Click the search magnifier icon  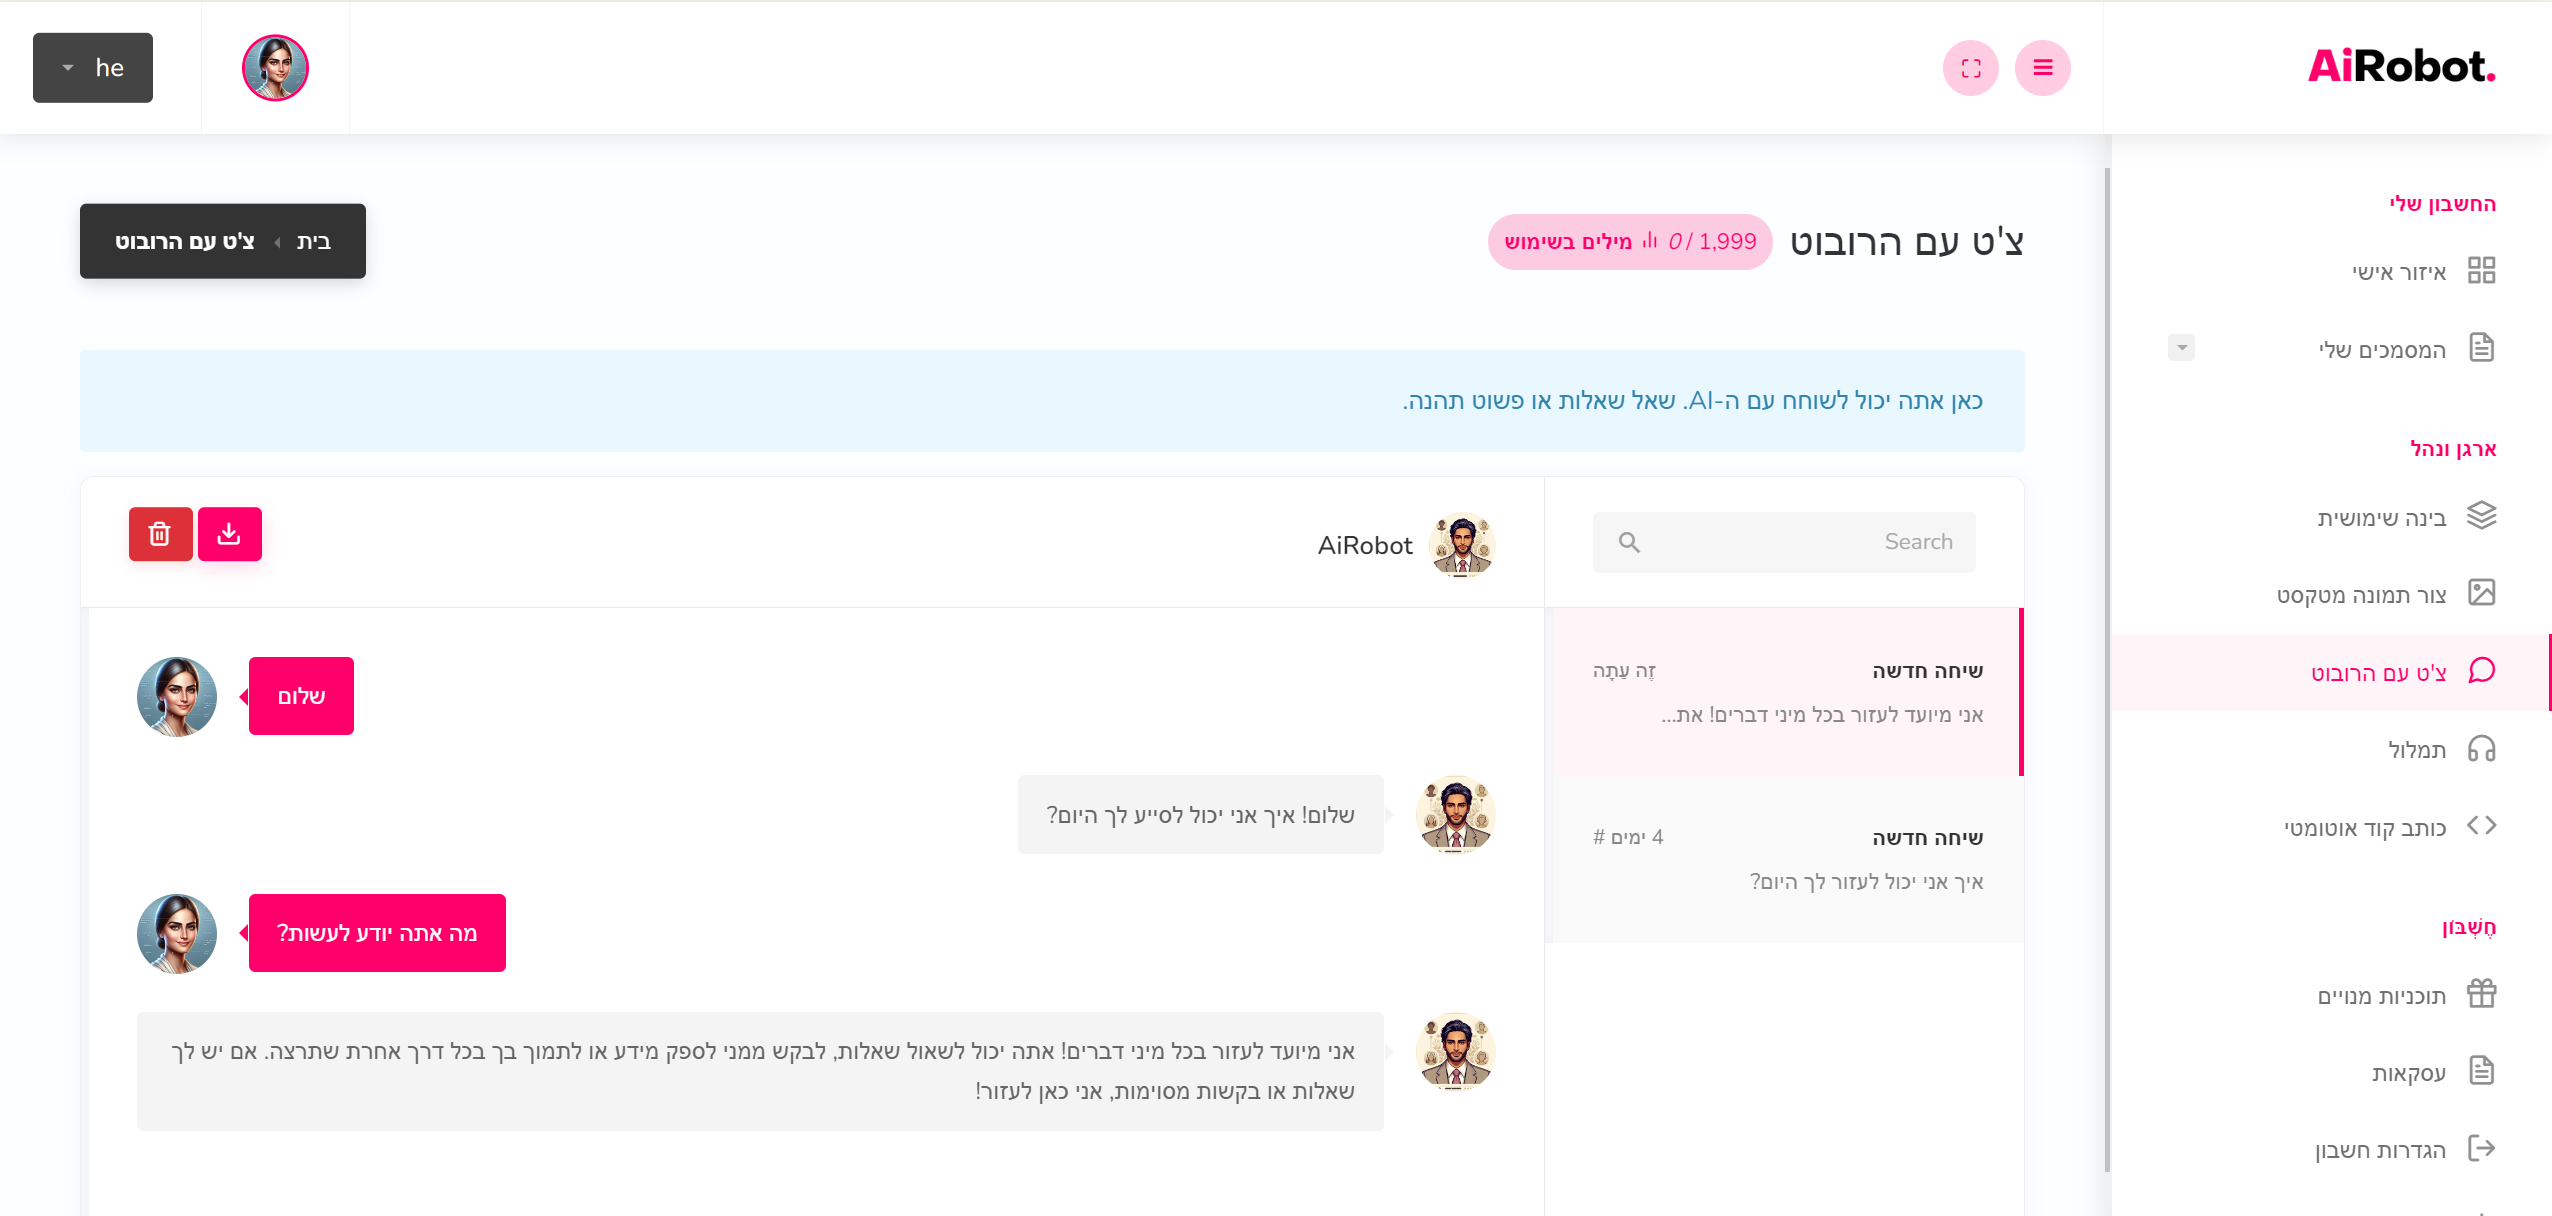pos(1629,542)
